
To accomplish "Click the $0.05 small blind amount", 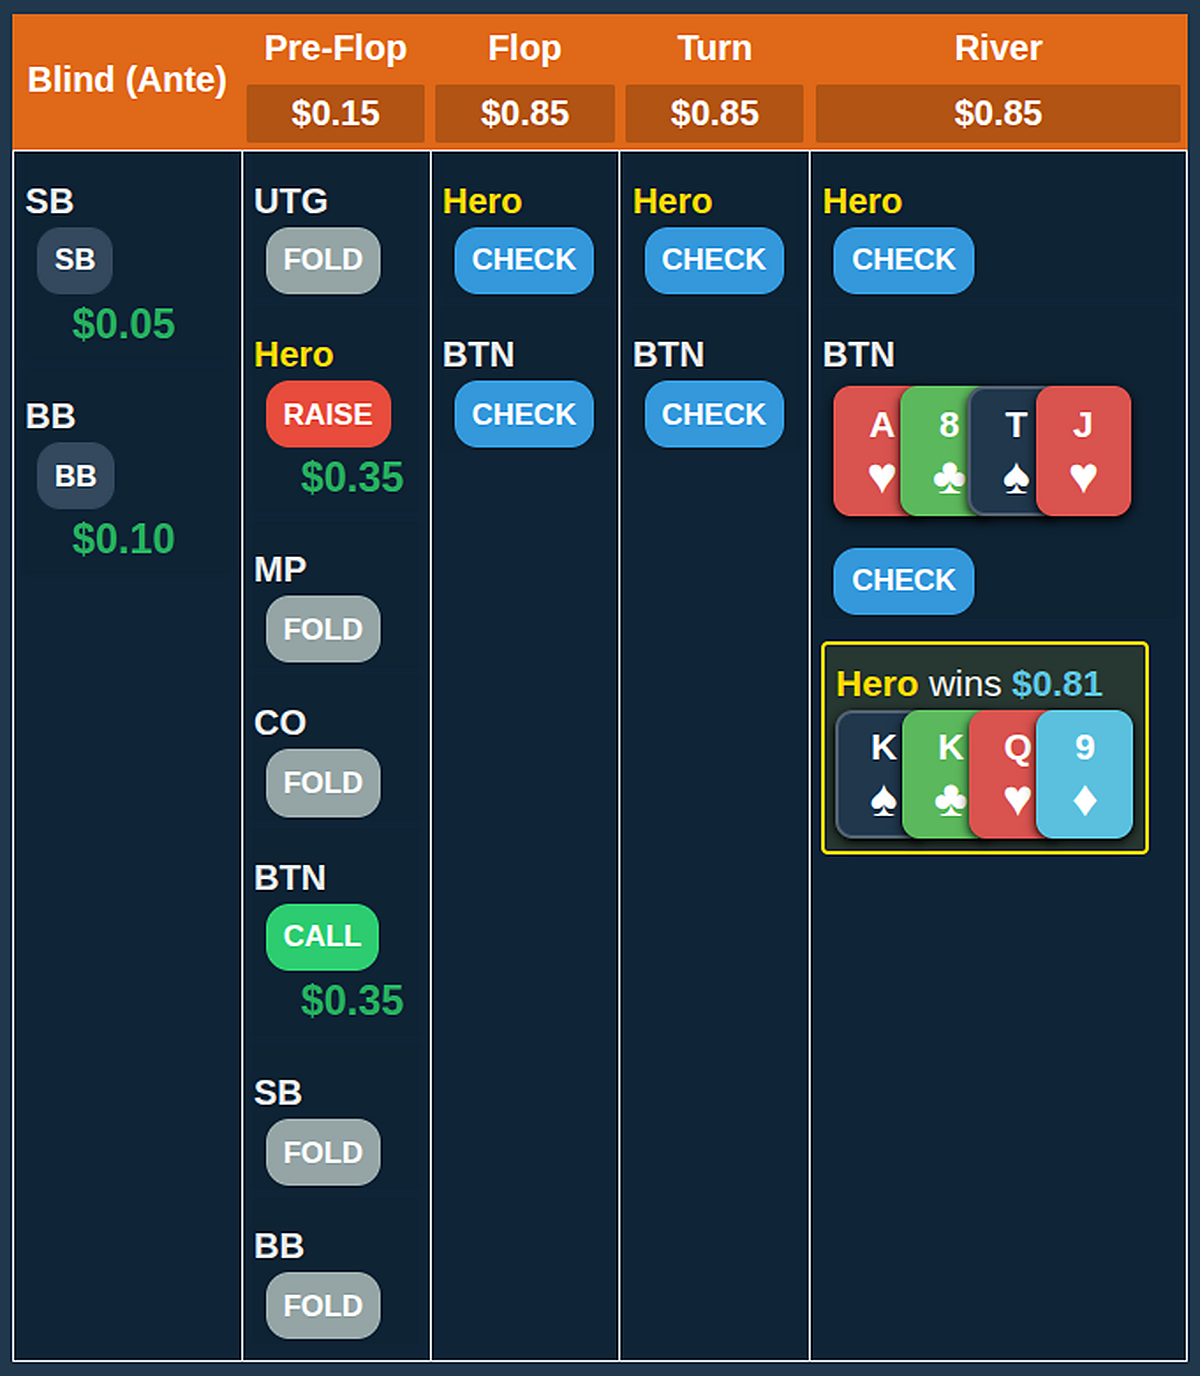I will click(x=124, y=324).
